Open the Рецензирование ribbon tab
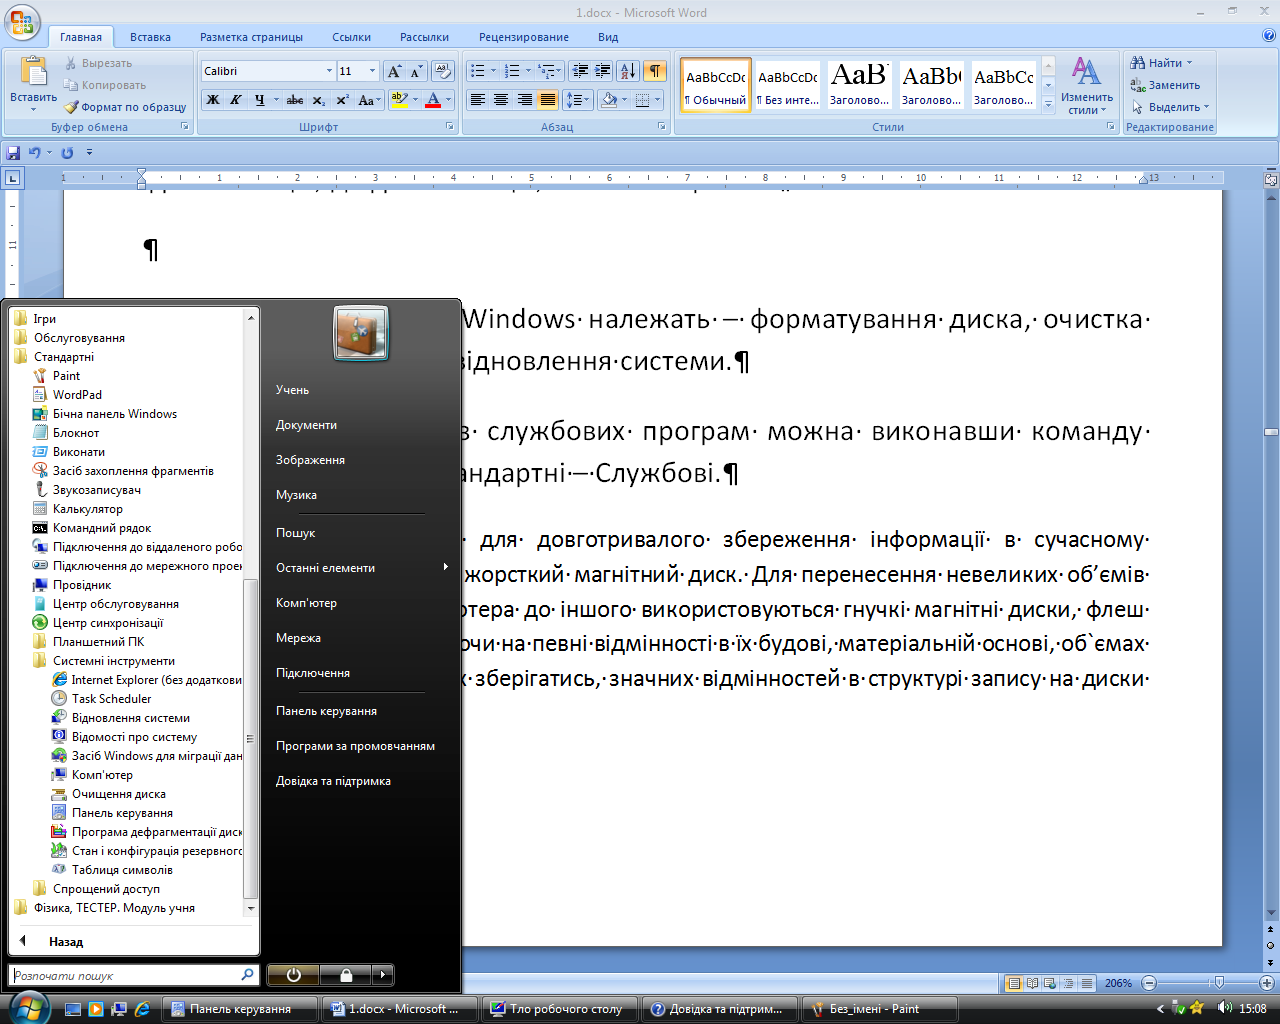This screenshot has height=1024, width=1280. click(x=523, y=37)
